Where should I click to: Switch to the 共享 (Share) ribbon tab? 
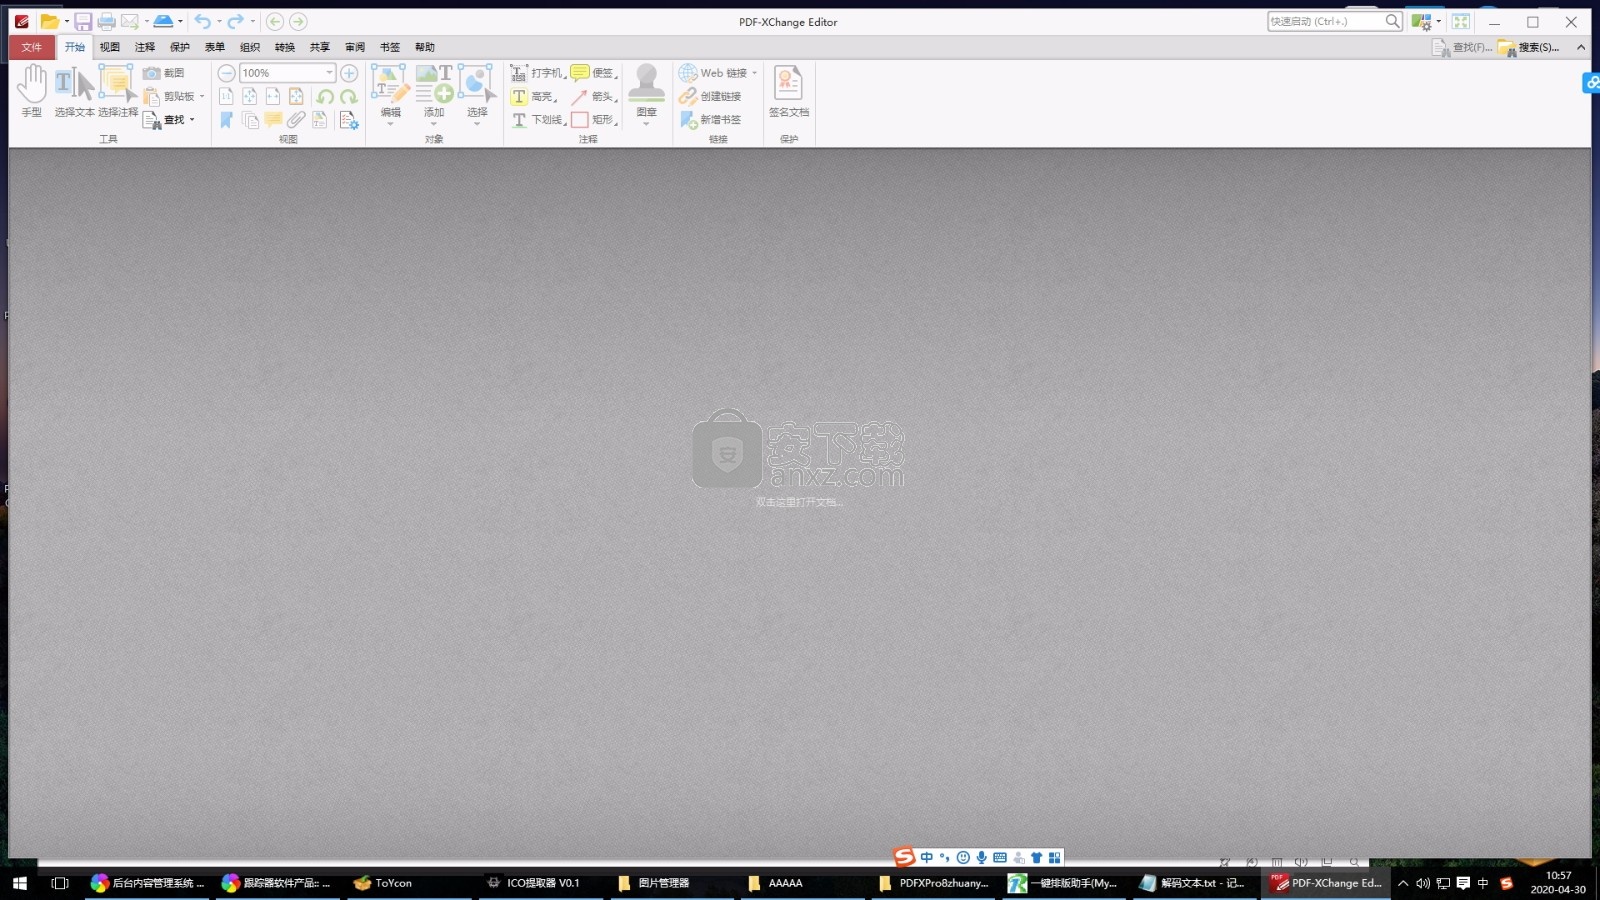coord(320,47)
